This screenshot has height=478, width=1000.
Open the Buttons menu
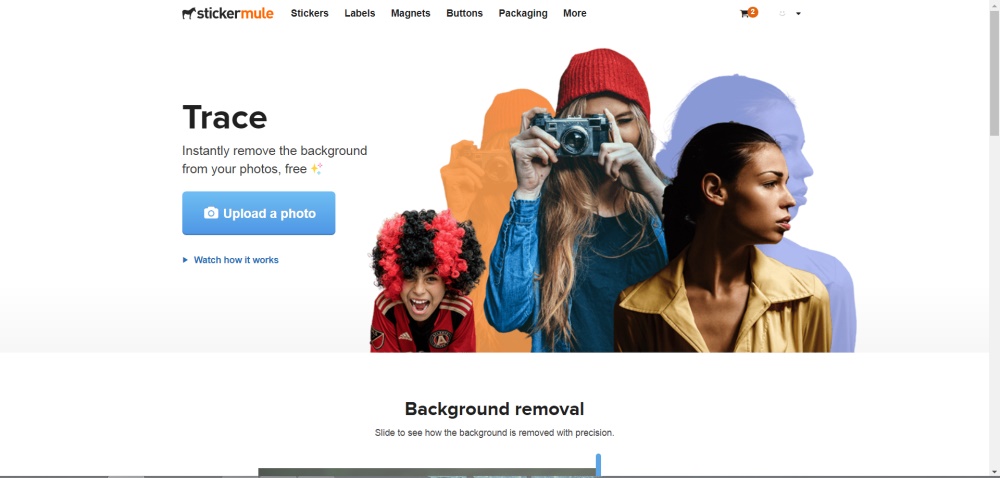pos(464,13)
